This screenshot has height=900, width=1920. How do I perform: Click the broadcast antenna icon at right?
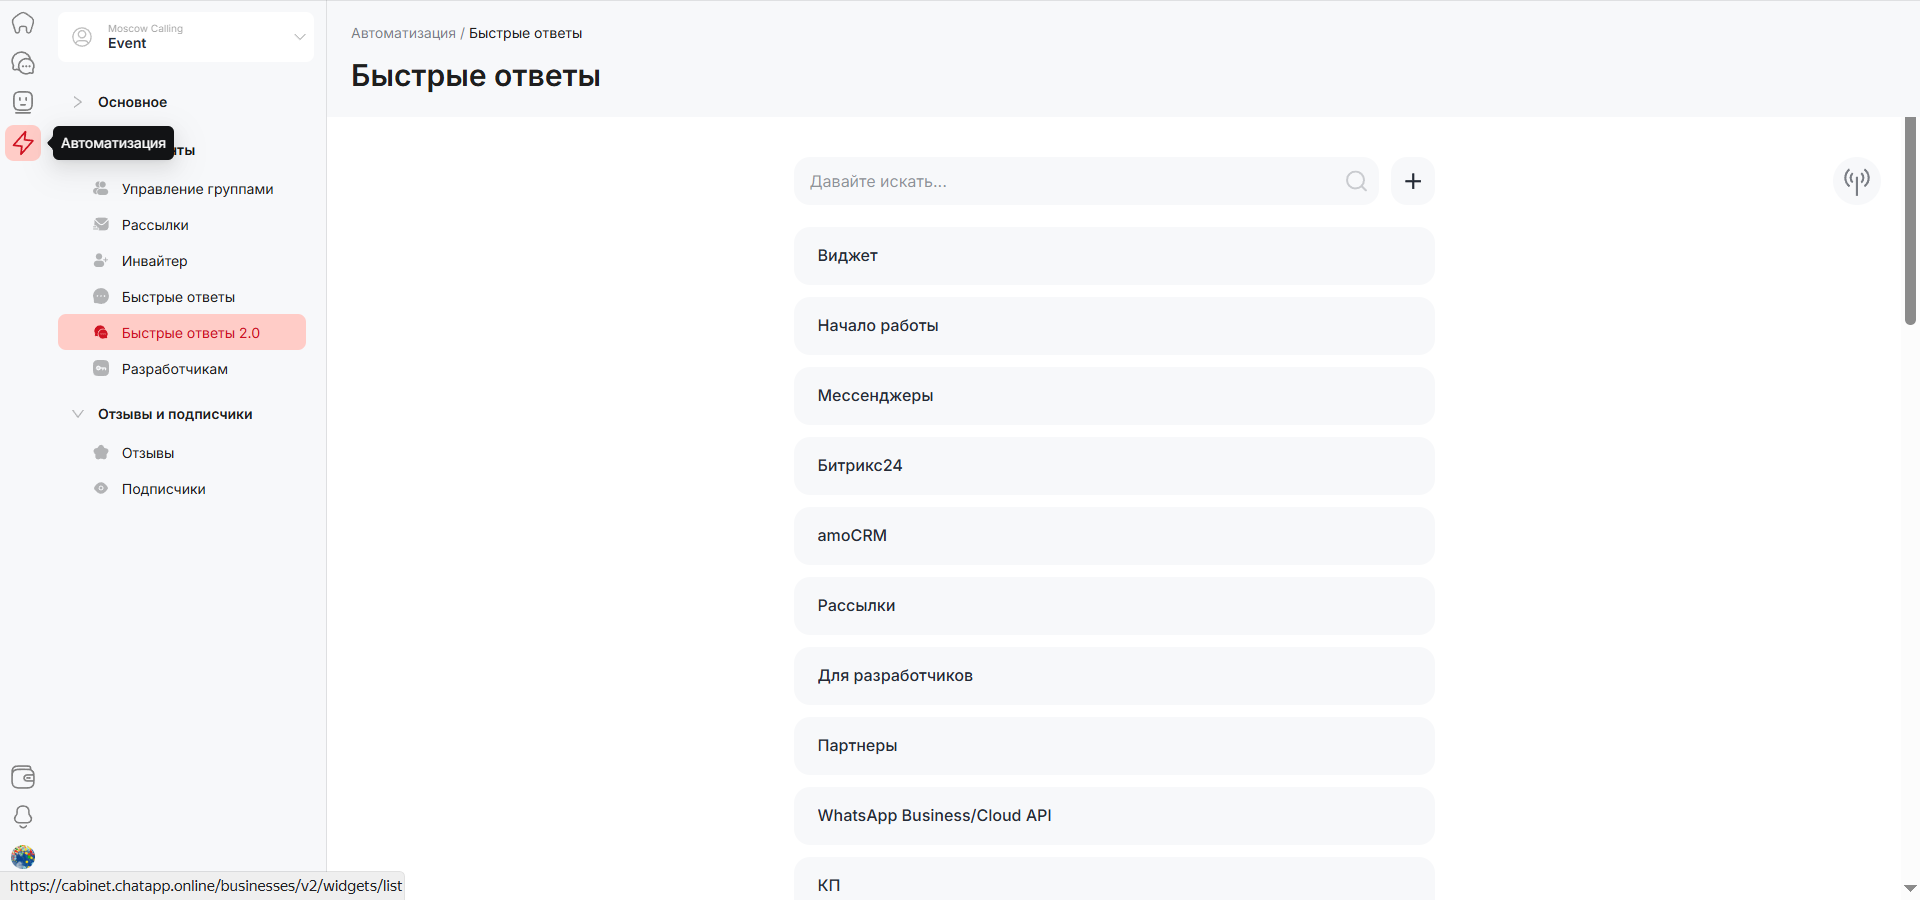point(1856,181)
